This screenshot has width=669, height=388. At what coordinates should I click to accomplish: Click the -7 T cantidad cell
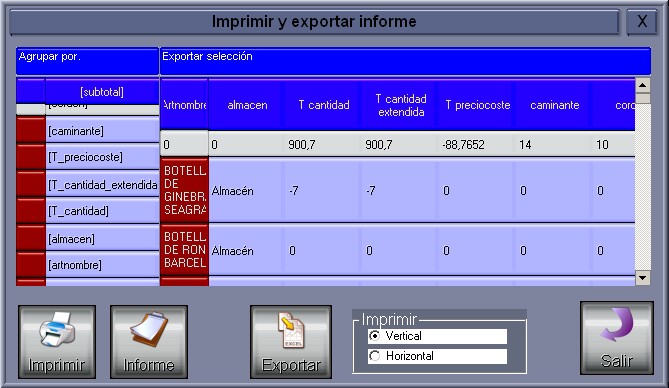[323, 190]
